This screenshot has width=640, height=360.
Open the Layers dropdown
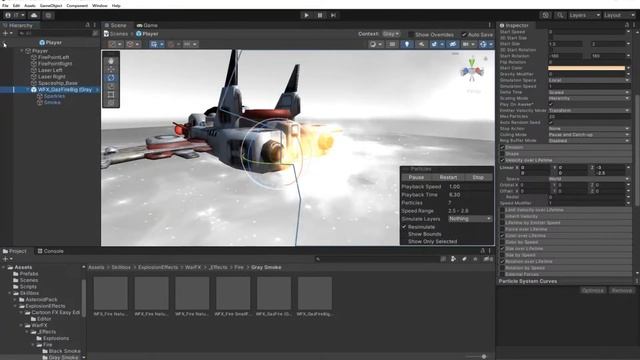coord(584,15)
